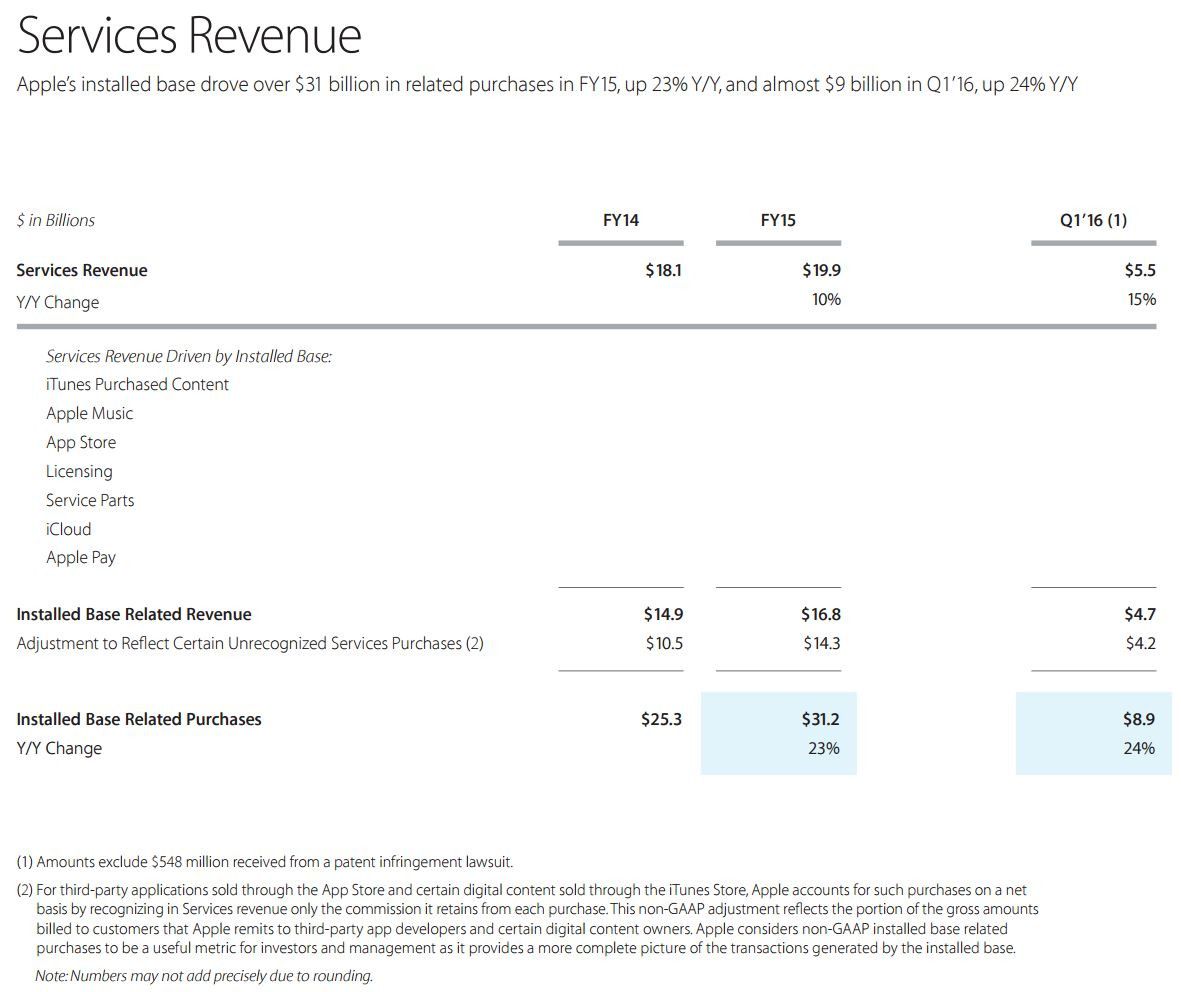Click the $16.8 Installed Base Revenue value

(x=821, y=615)
